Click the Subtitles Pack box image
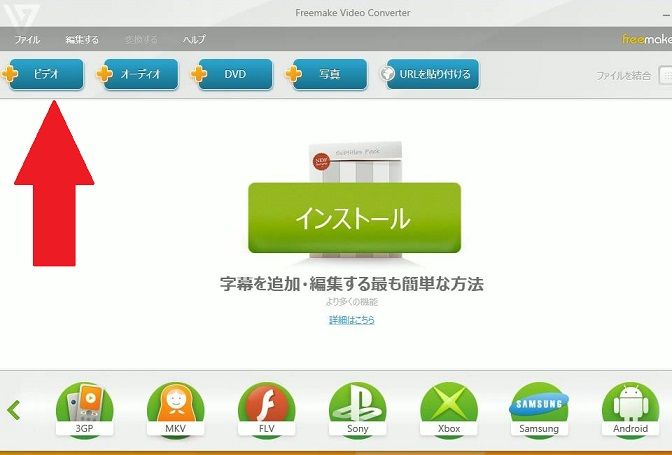The width and height of the screenshot is (672, 455). (355, 162)
